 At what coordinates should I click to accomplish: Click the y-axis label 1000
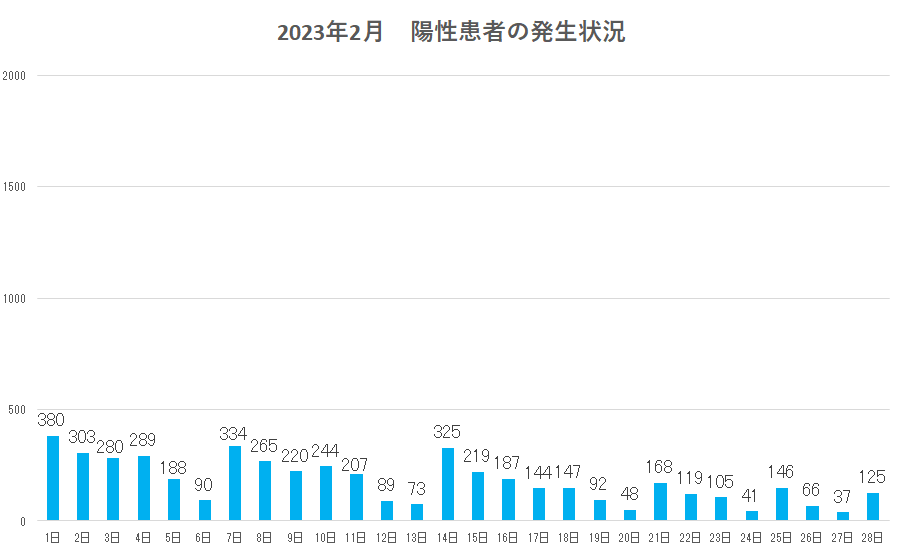(14, 299)
